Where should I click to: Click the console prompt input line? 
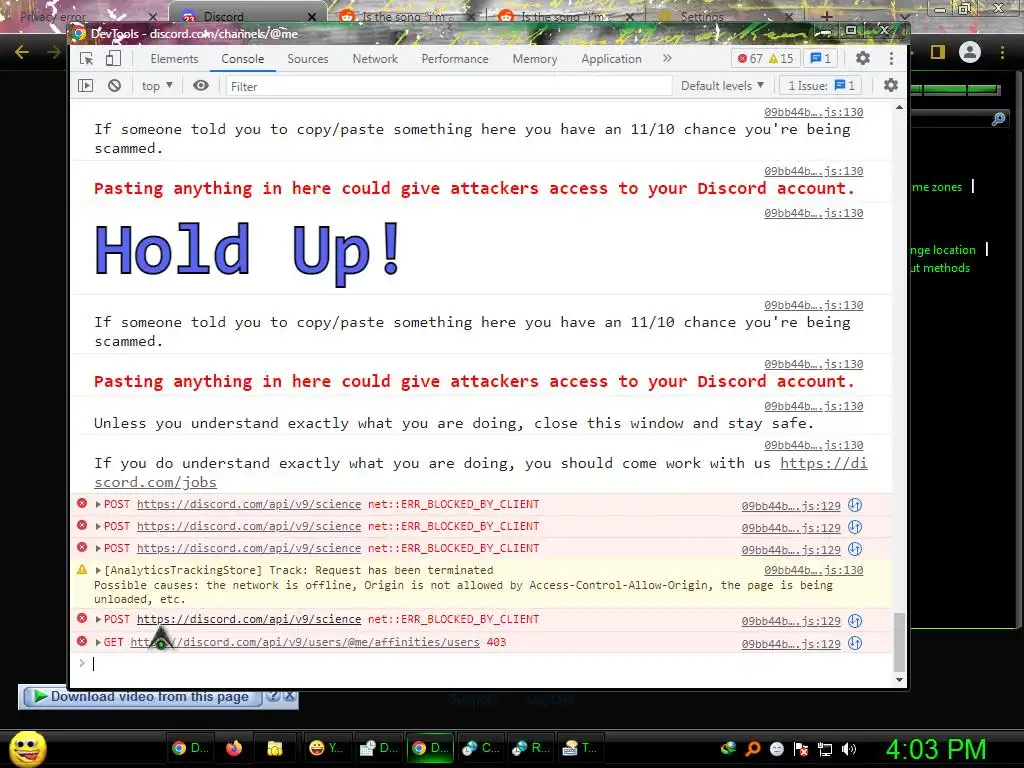483,664
